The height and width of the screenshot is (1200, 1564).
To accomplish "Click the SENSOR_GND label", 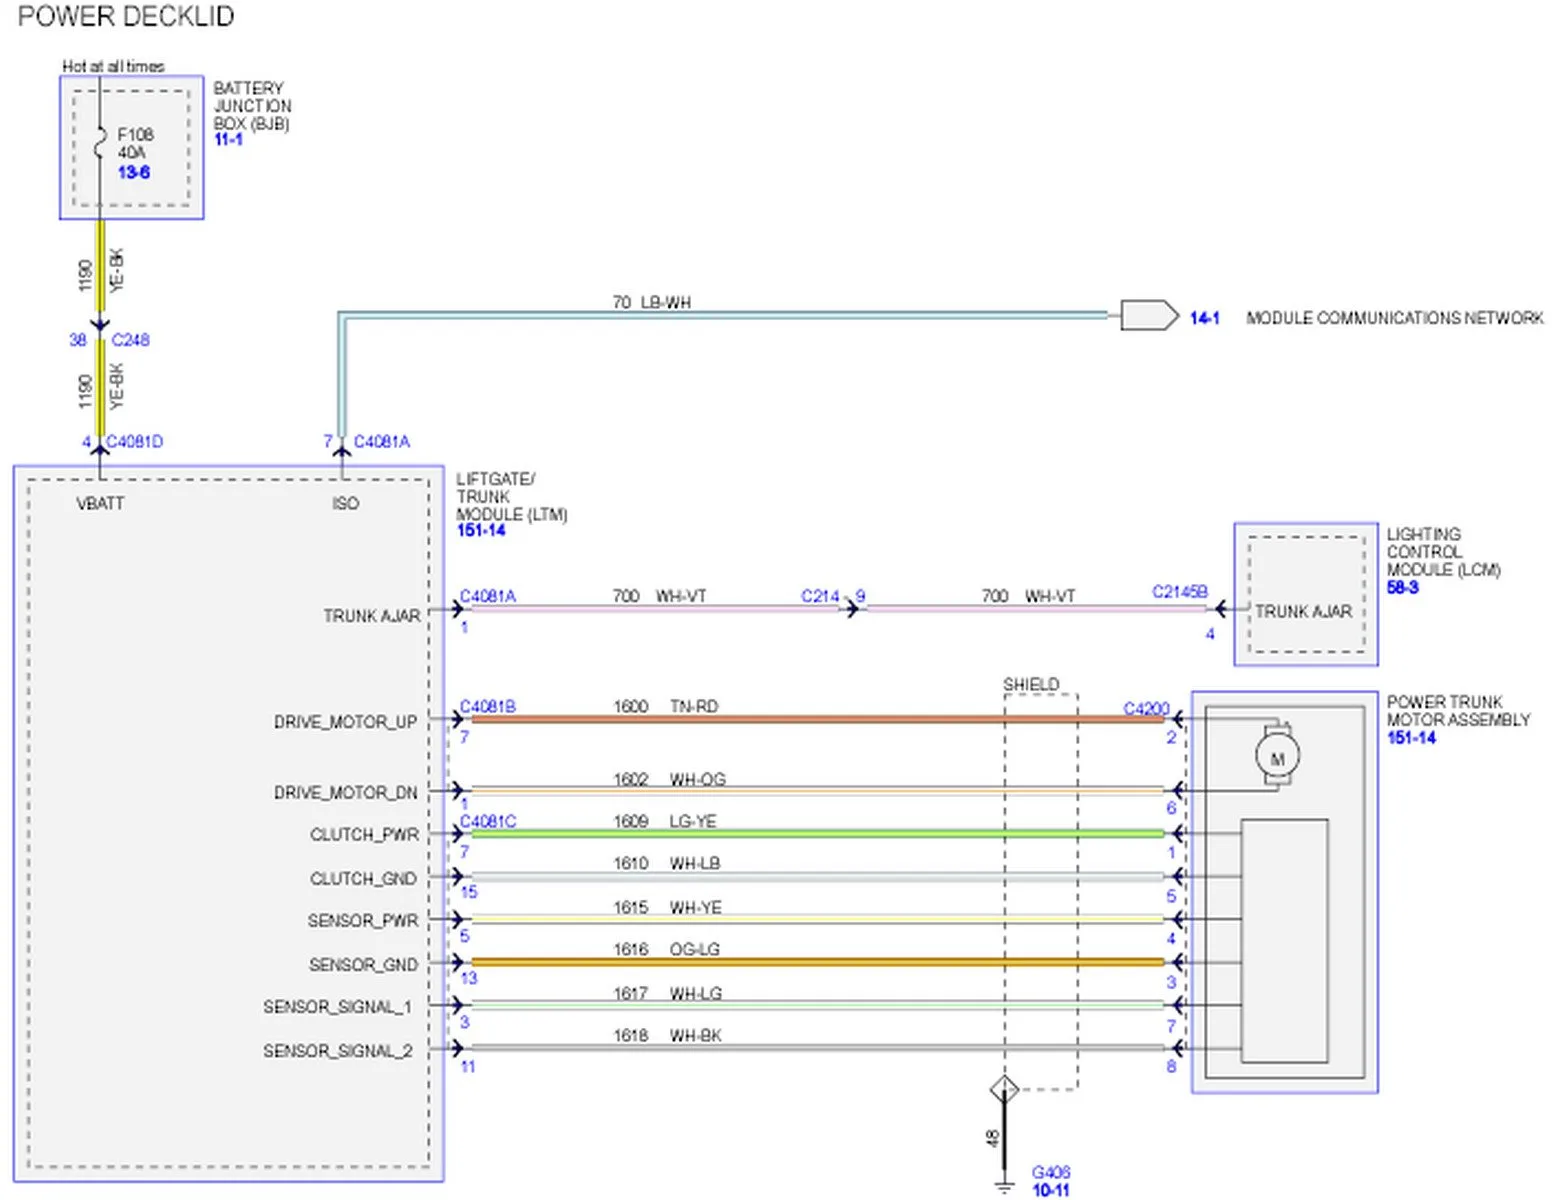I will coord(363,965).
